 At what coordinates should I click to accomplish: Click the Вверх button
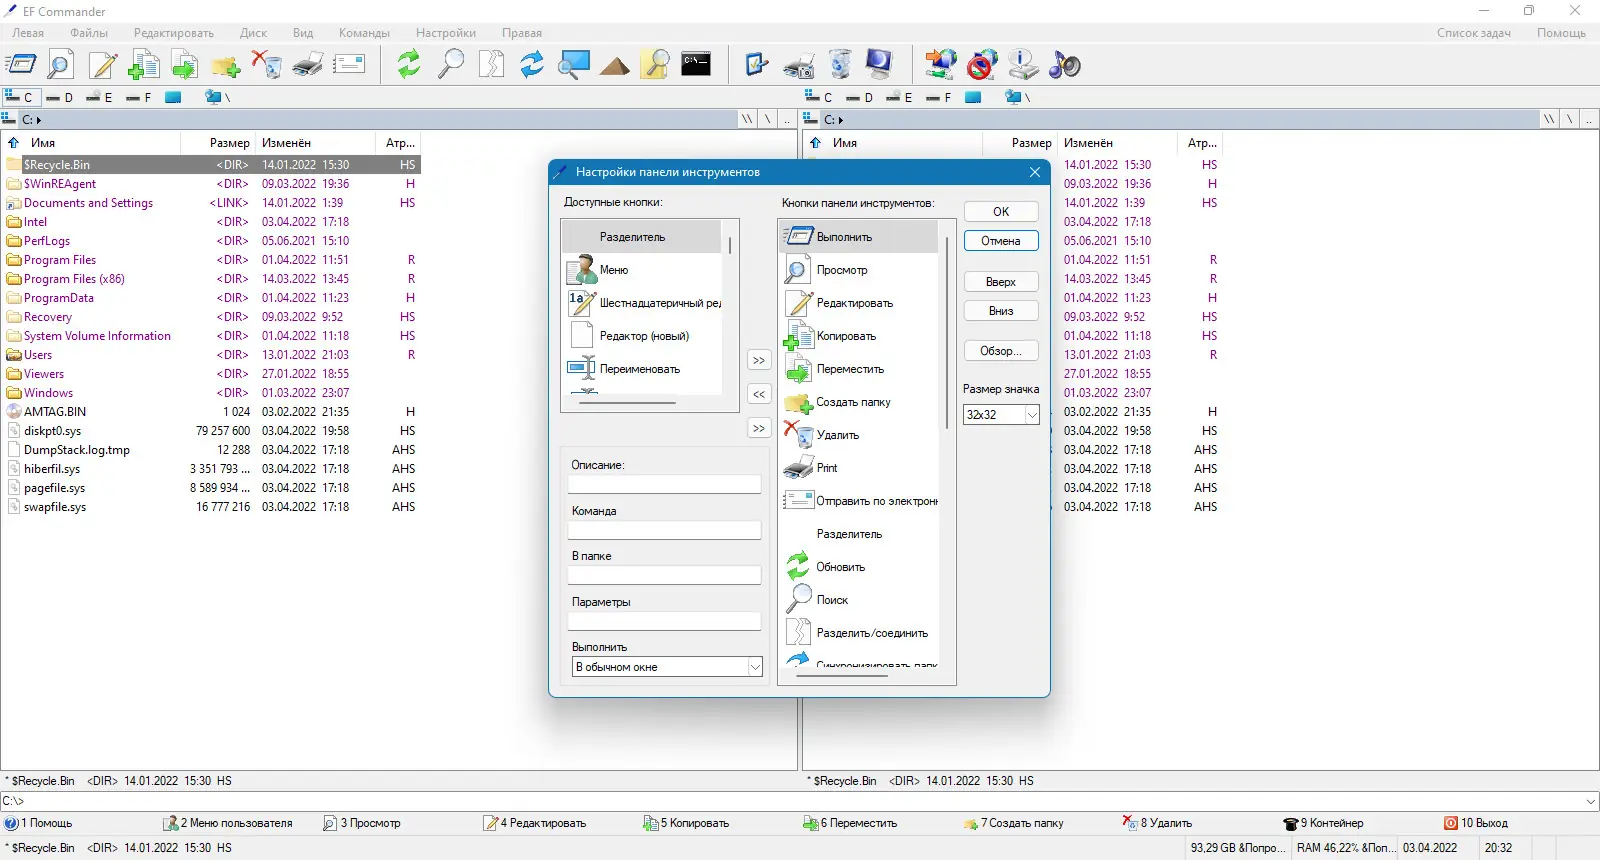pyautogui.click(x=1001, y=282)
